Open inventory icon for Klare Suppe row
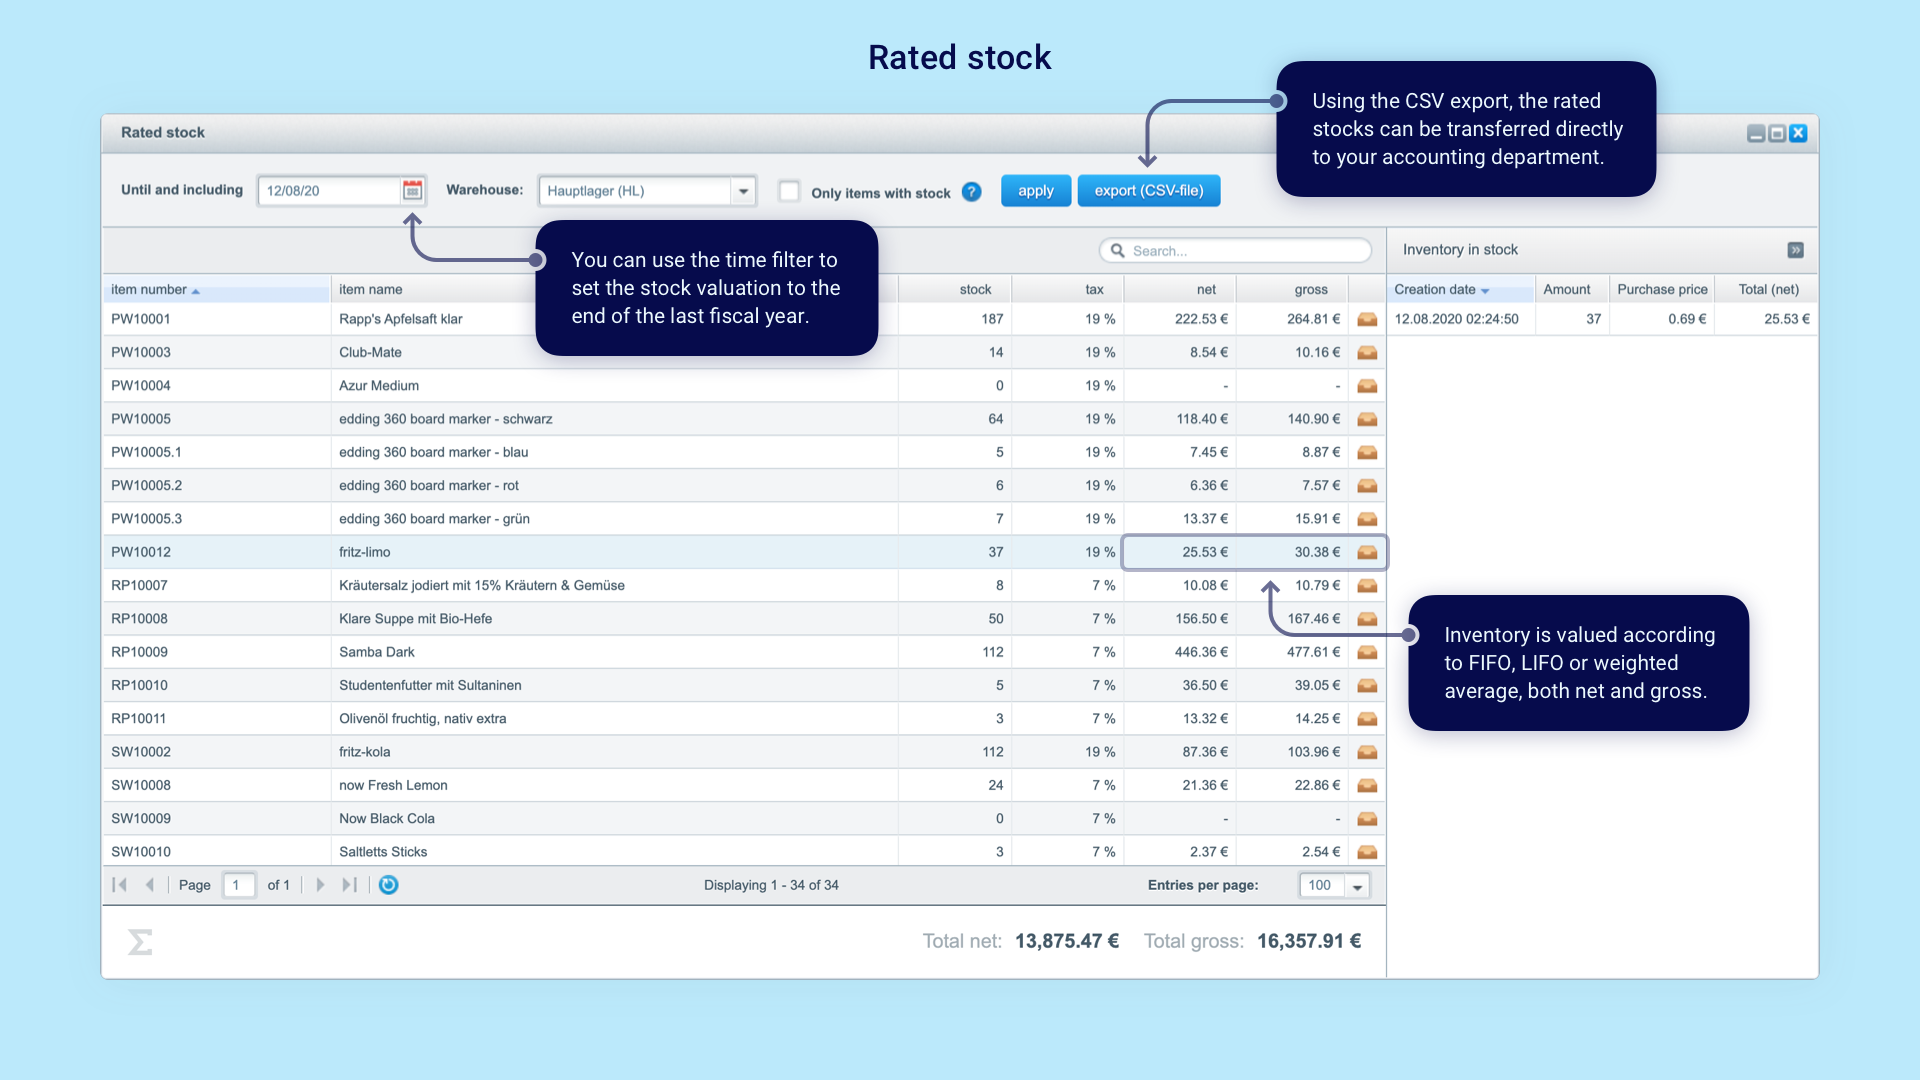 pos(1367,619)
